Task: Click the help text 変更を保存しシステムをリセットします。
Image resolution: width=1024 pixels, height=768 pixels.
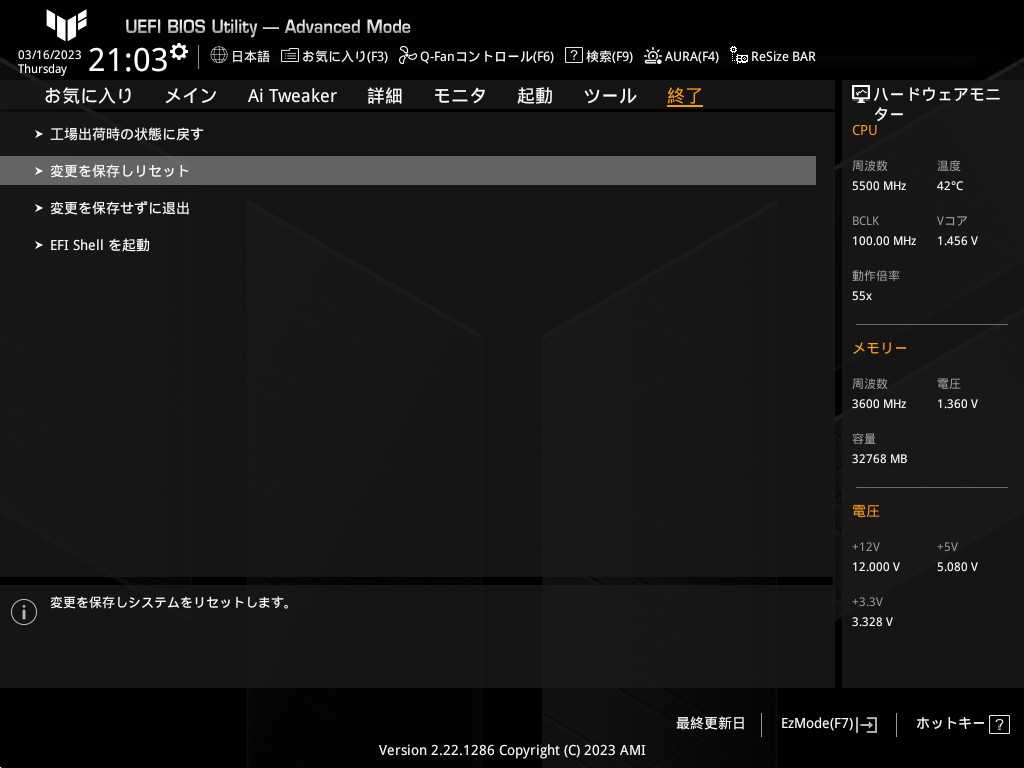Action: click(171, 602)
